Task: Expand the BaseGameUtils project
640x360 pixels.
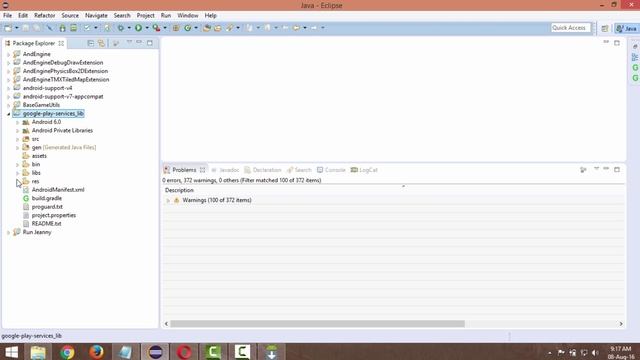Action: 8,105
